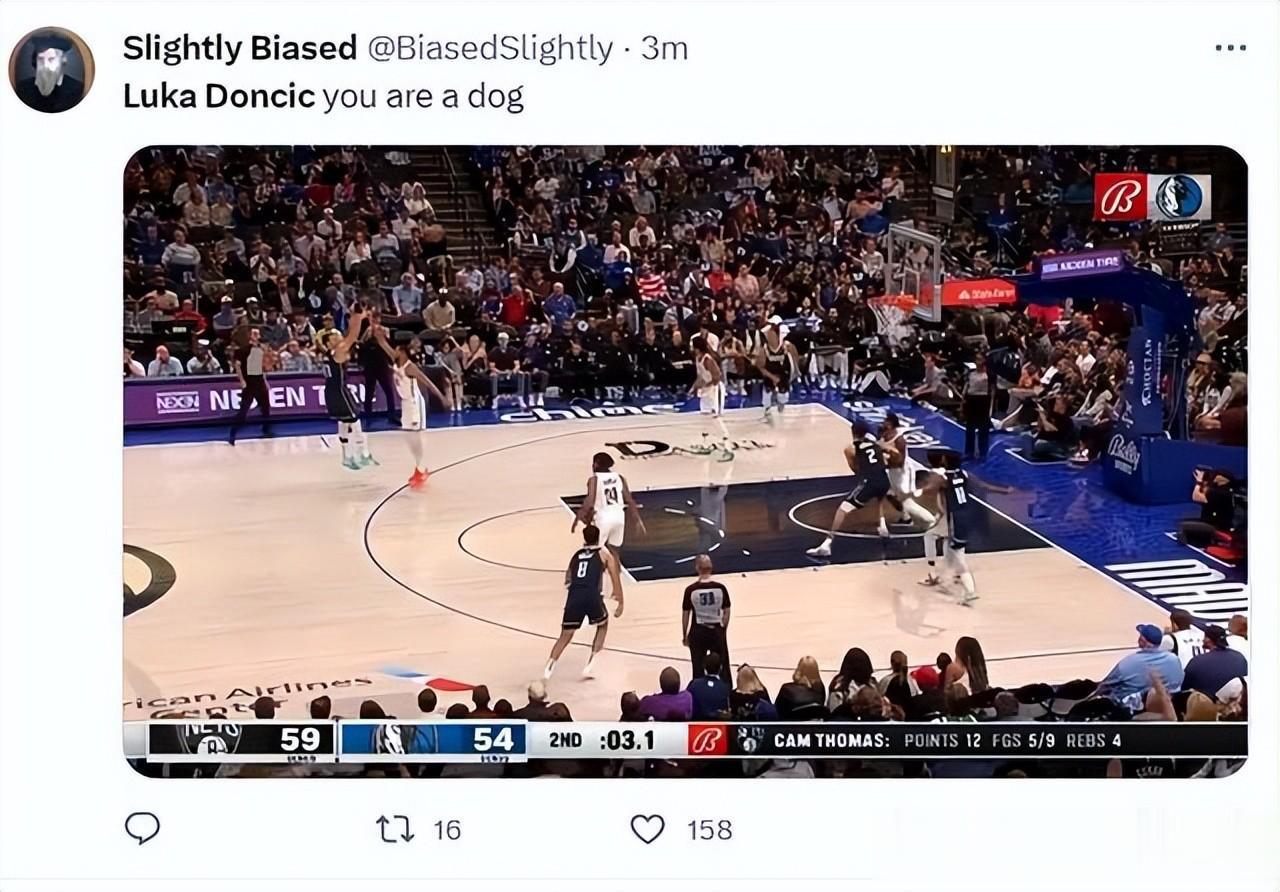The height and width of the screenshot is (892, 1280).
Task: Open the basketball game video thumbnail
Action: tap(685, 461)
